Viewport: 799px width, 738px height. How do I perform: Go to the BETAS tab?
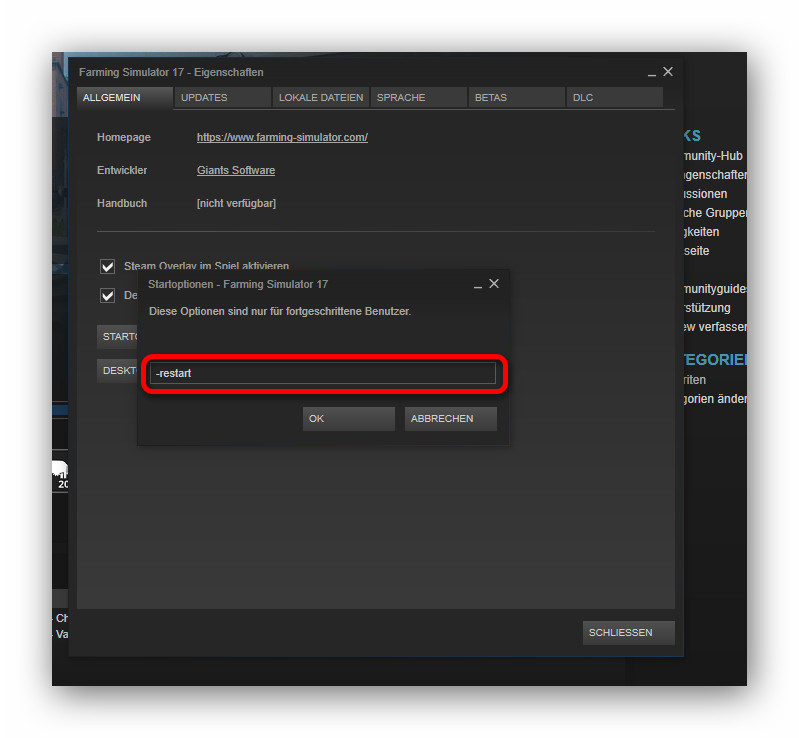pyautogui.click(x=516, y=98)
